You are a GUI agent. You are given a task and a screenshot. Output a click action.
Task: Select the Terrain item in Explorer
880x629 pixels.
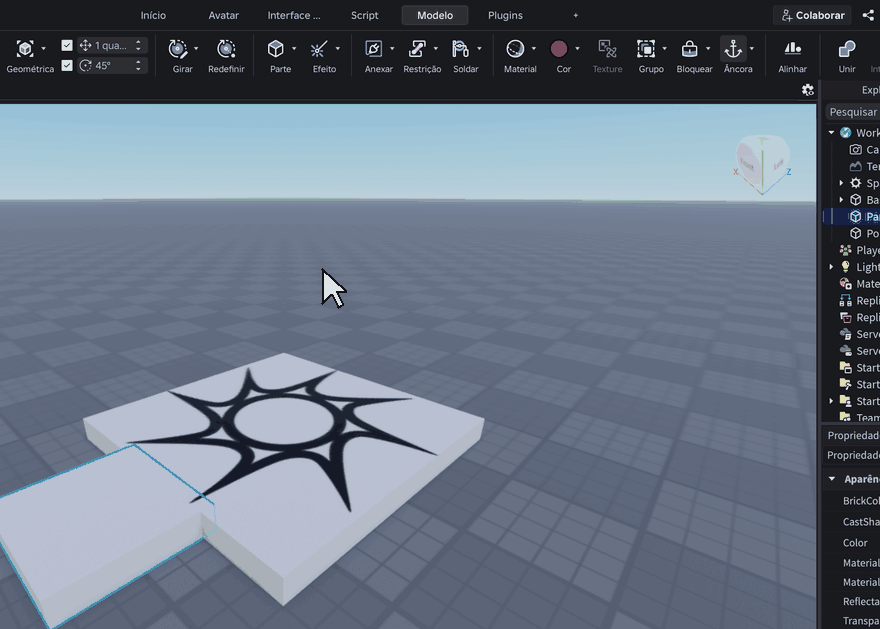click(x=864, y=166)
